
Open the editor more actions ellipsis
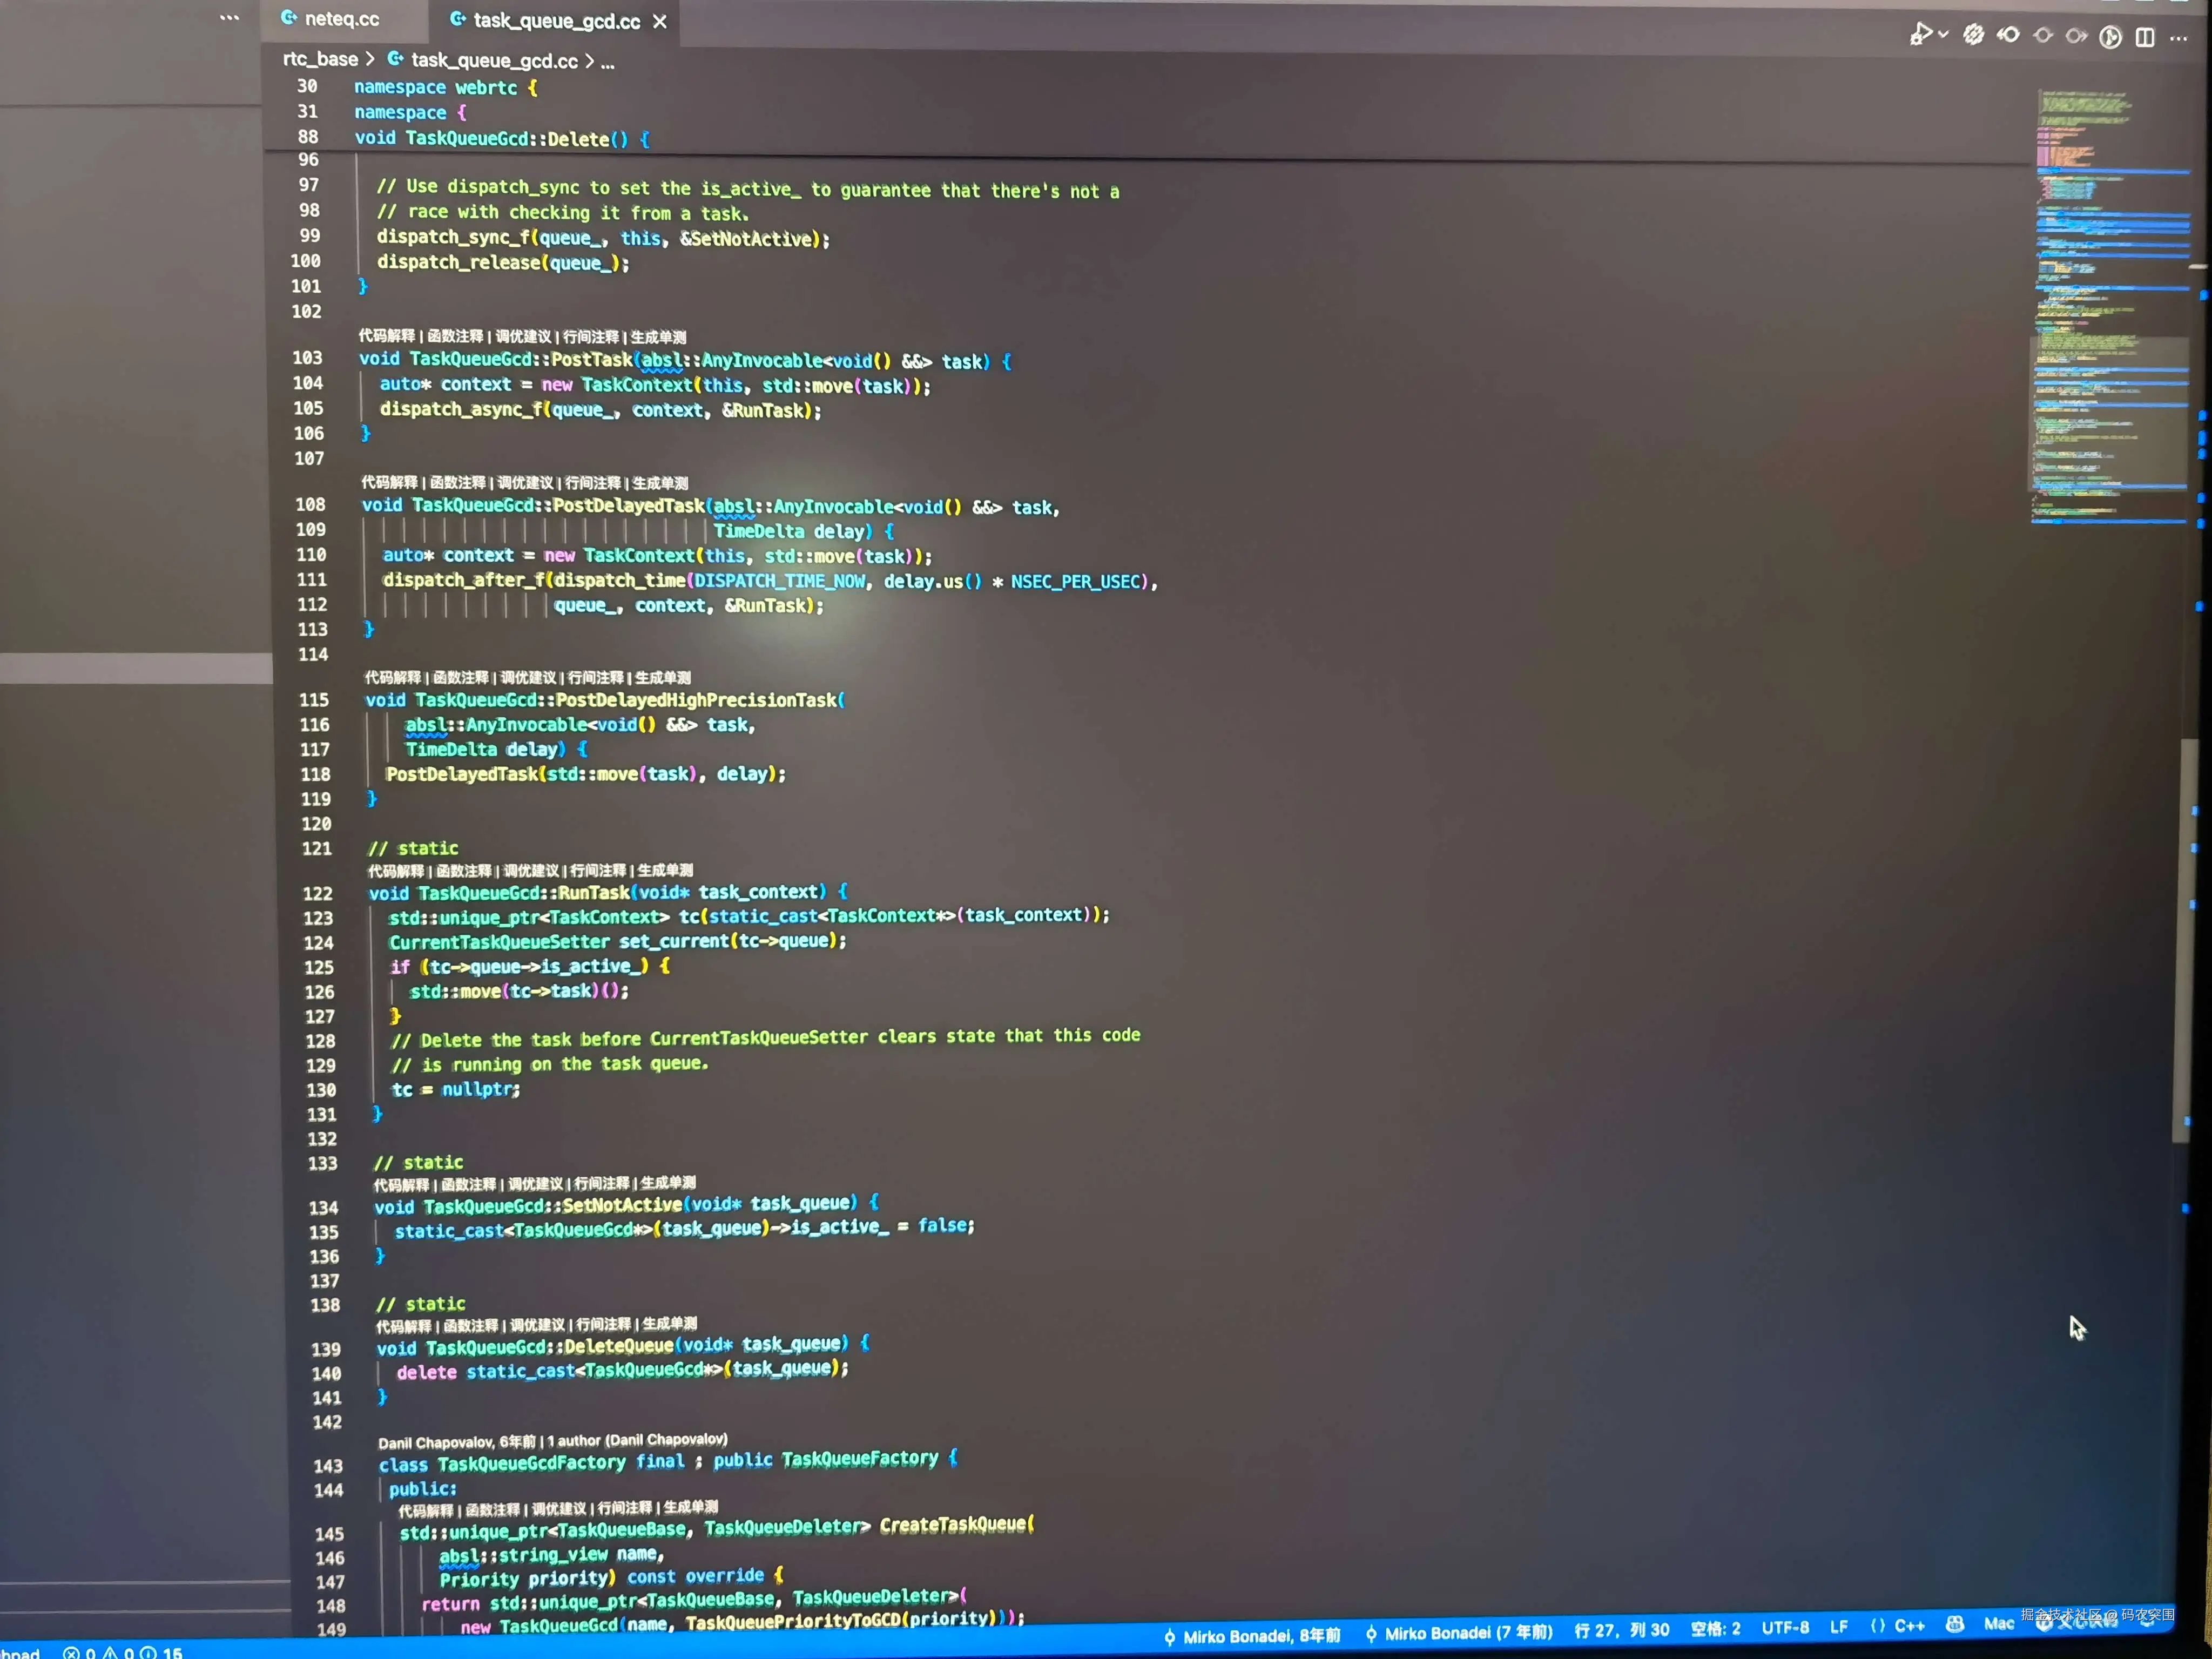pos(2179,38)
